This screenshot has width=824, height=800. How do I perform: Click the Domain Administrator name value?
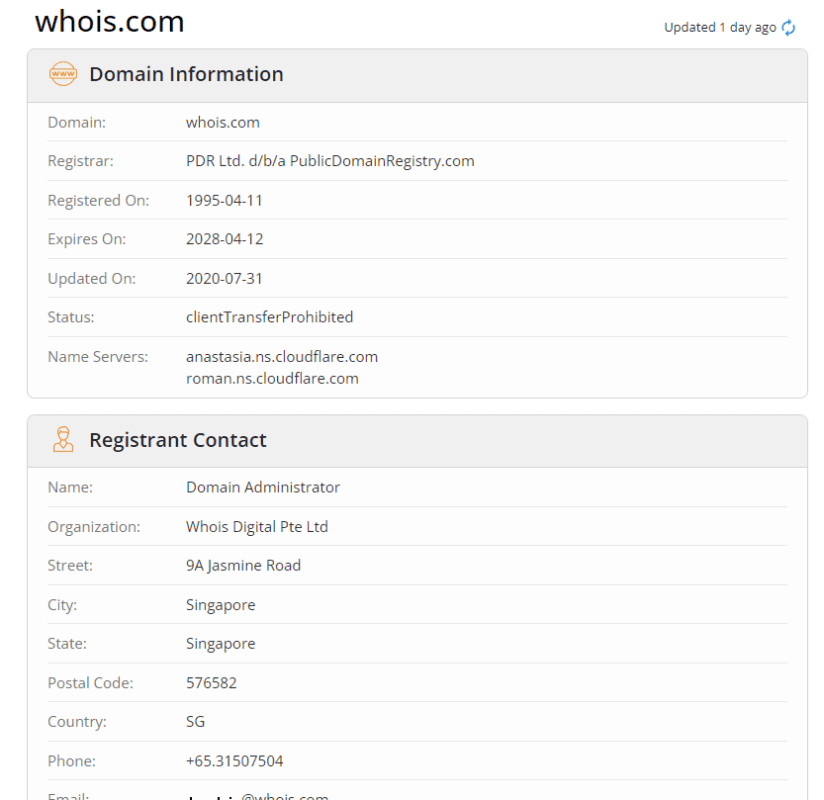click(x=262, y=487)
